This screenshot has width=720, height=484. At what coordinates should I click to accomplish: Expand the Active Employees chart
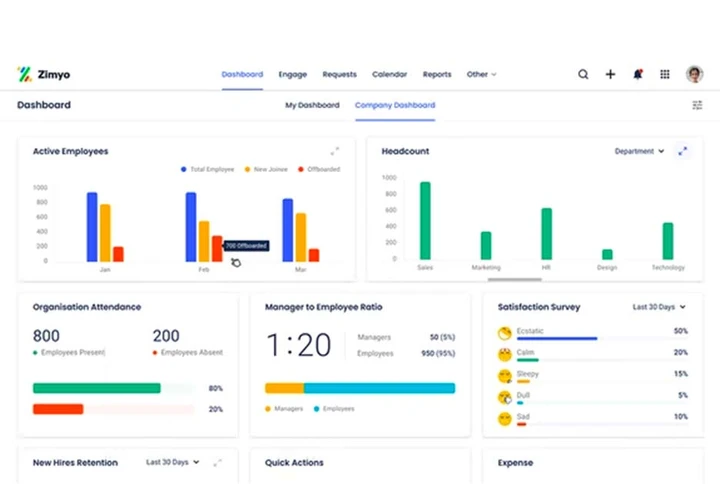tap(335, 151)
